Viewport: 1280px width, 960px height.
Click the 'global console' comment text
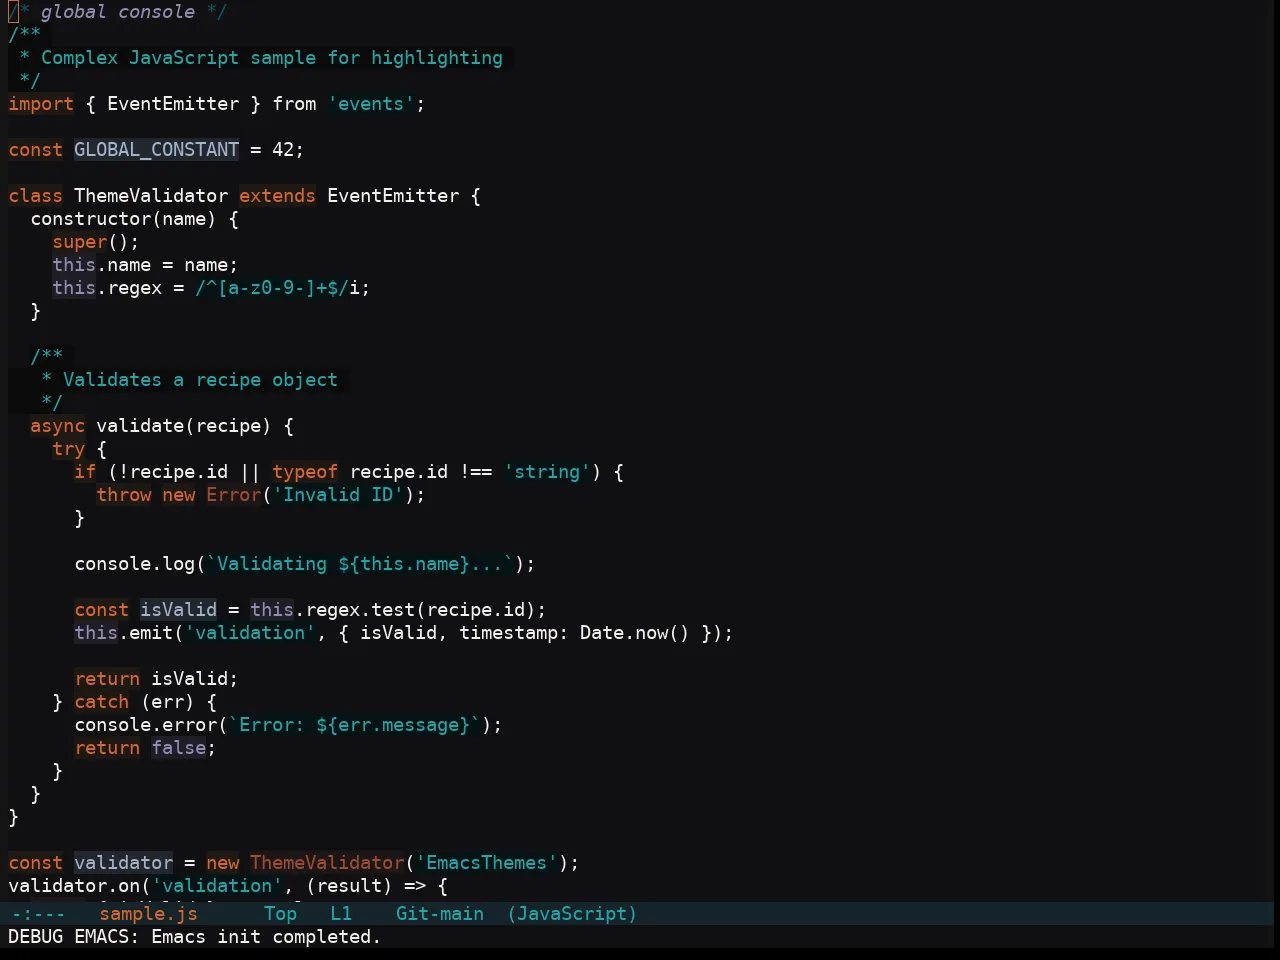click(x=118, y=12)
